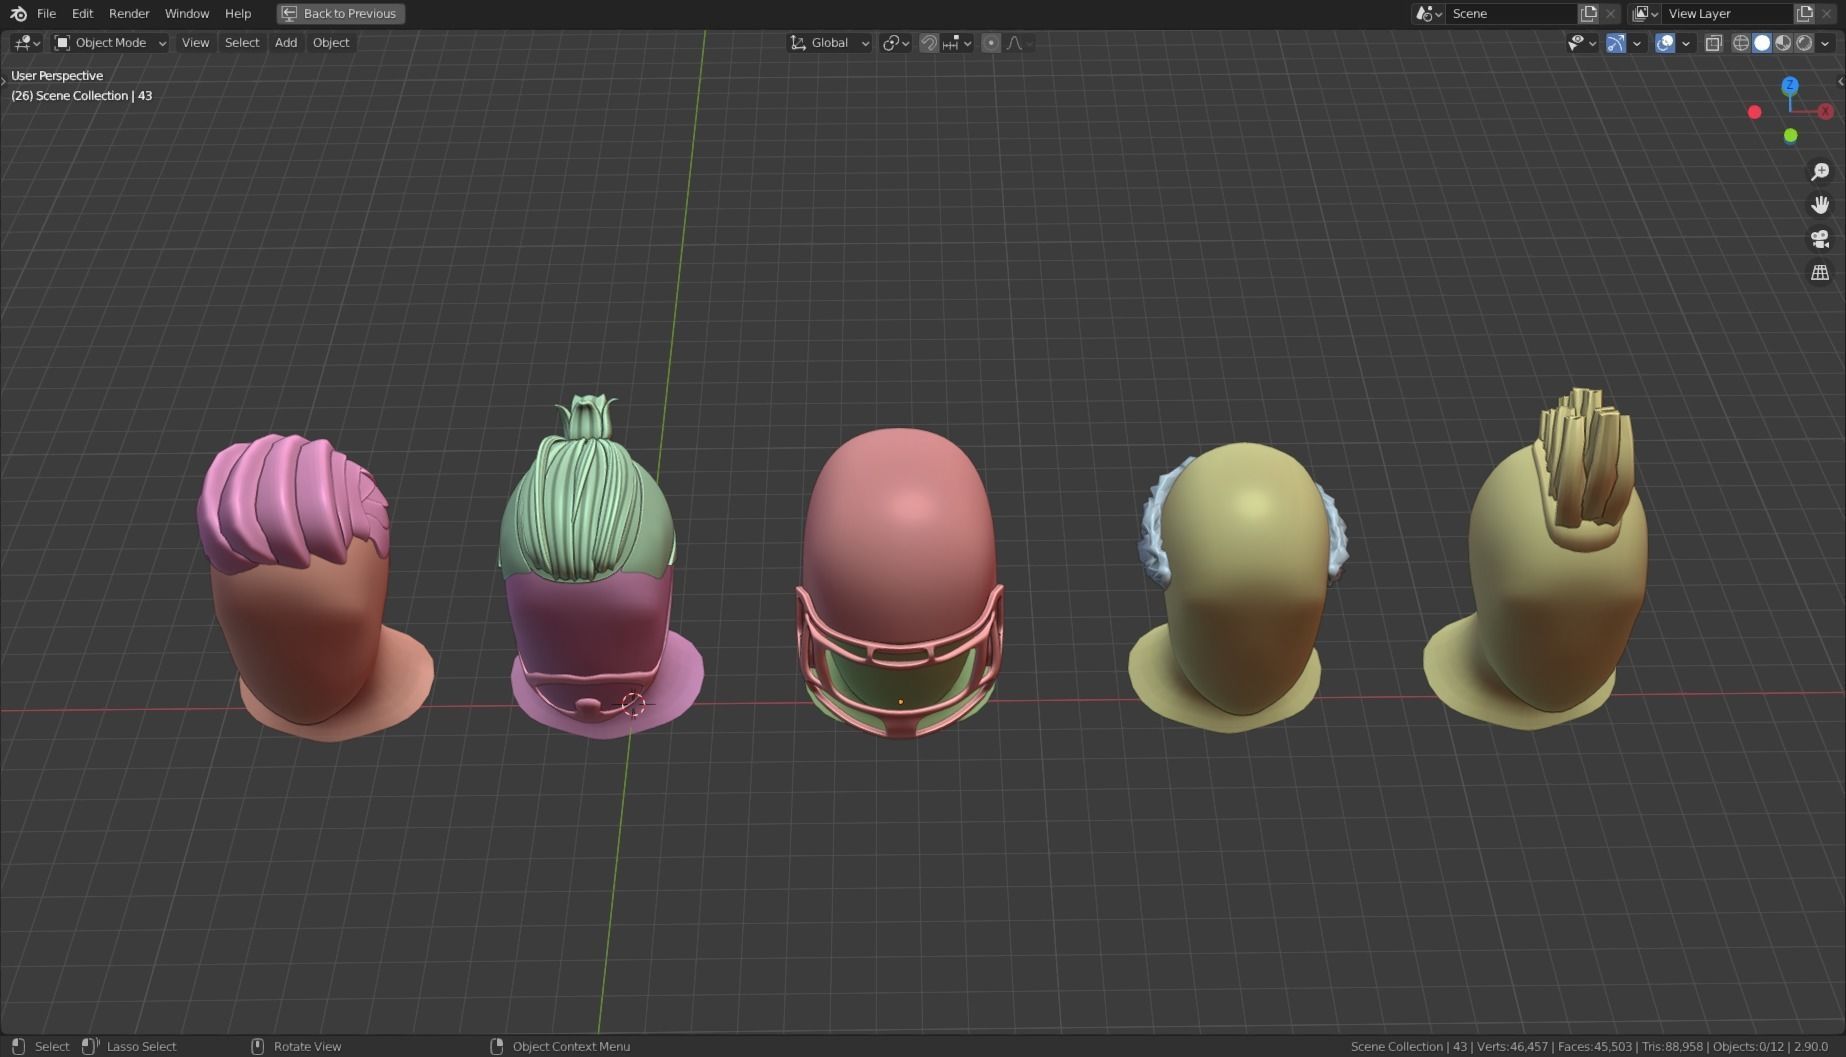The height and width of the screenshot is (1057, 1846).
Task: Click the Back to Previous arrow icon
Action: [289, 13]
